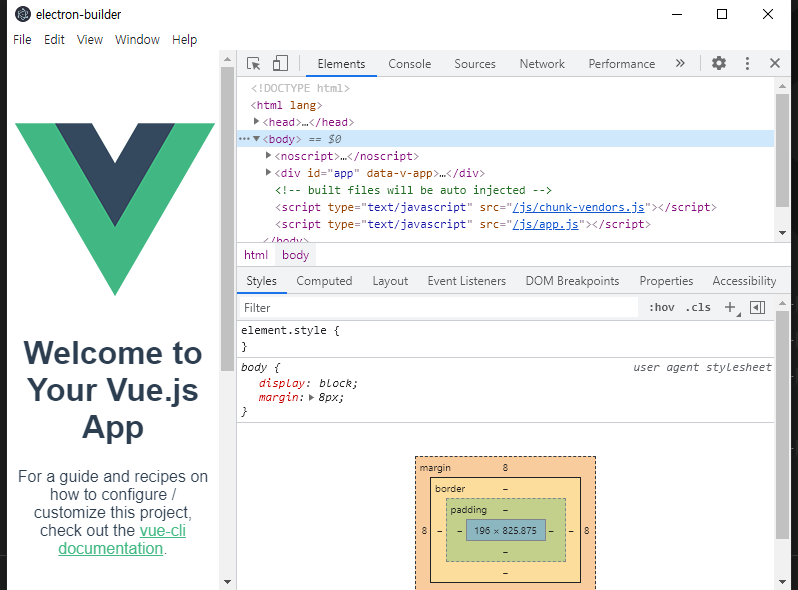Toggle the .cls element classes button

pyautogui.click(x=698, y=307)
